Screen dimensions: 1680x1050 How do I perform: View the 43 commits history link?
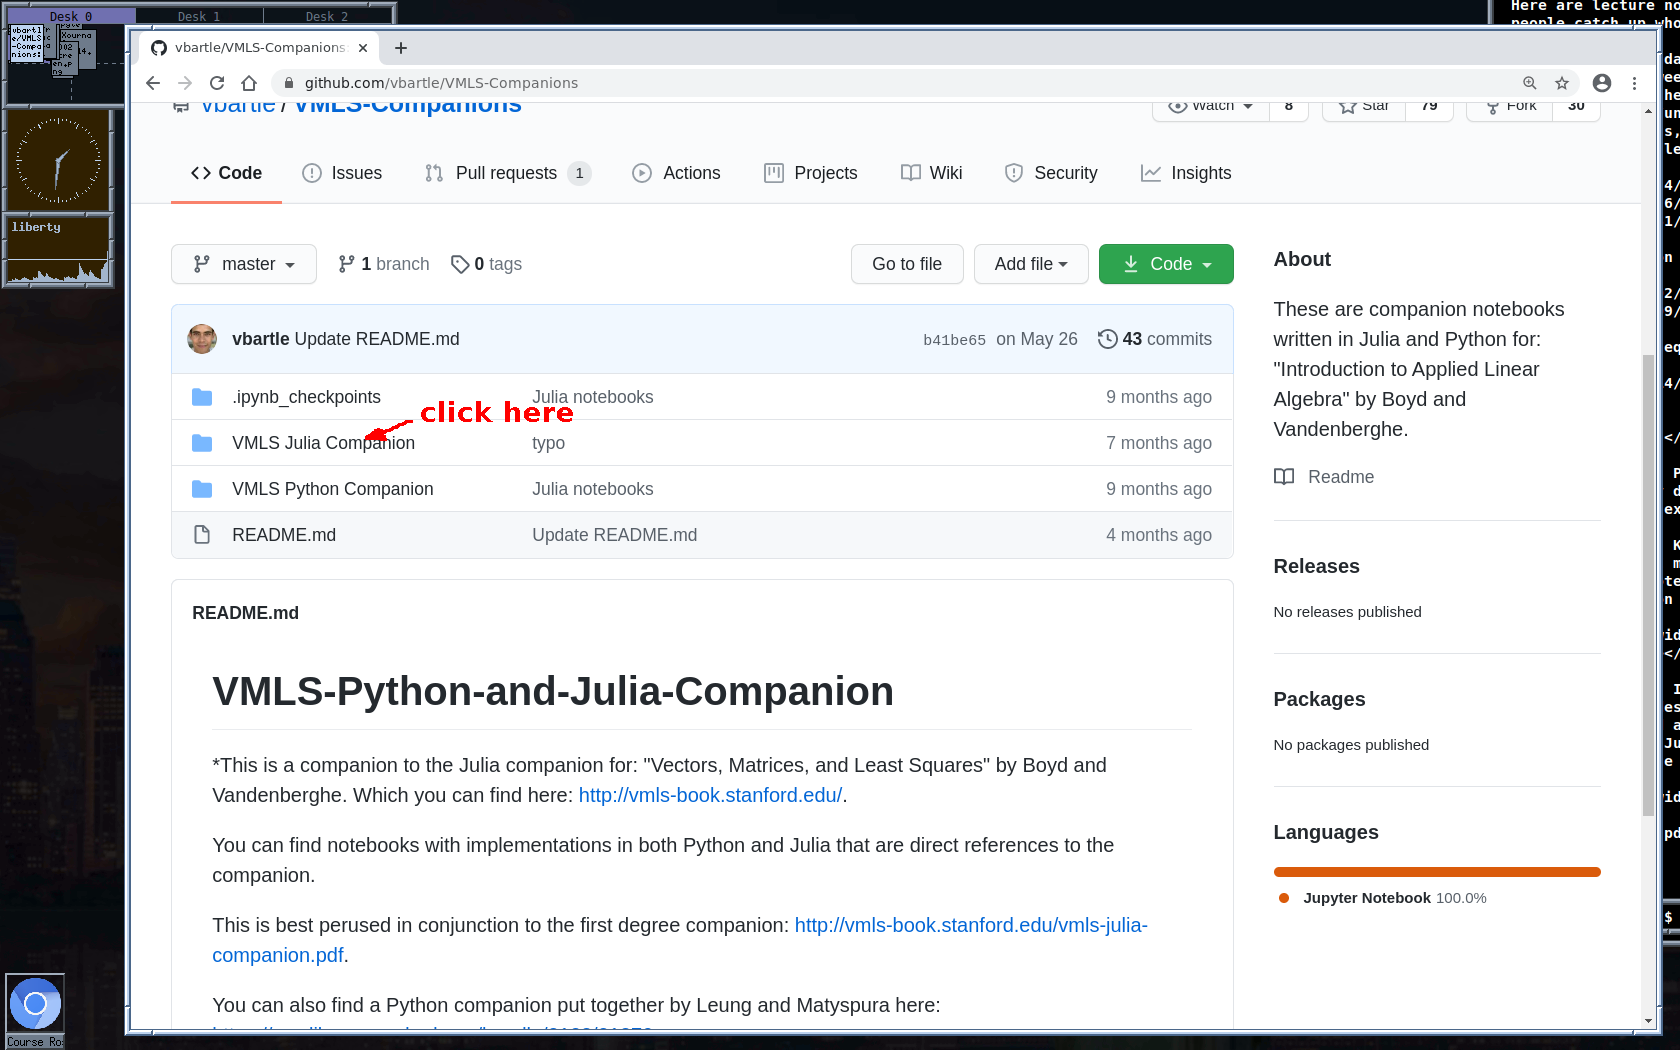pyautogui.click(x=1154, y=339)
